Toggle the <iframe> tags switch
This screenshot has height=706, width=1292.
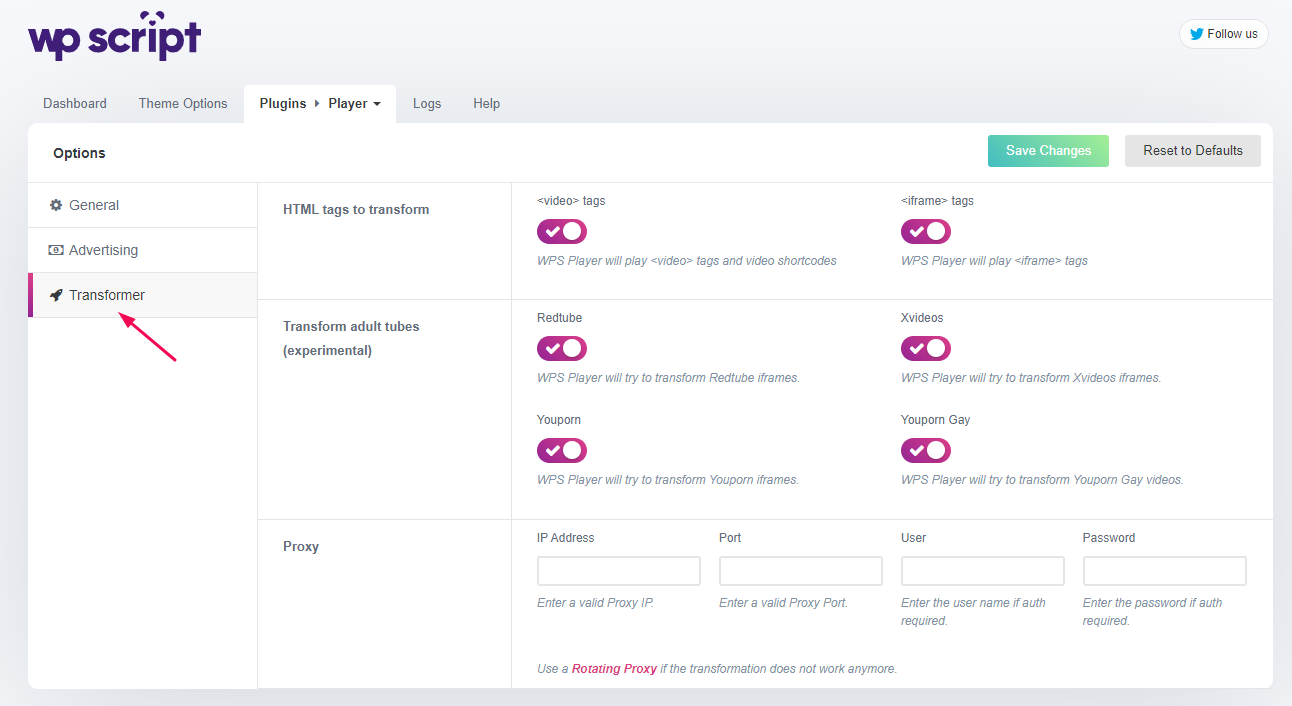[926, 232]
